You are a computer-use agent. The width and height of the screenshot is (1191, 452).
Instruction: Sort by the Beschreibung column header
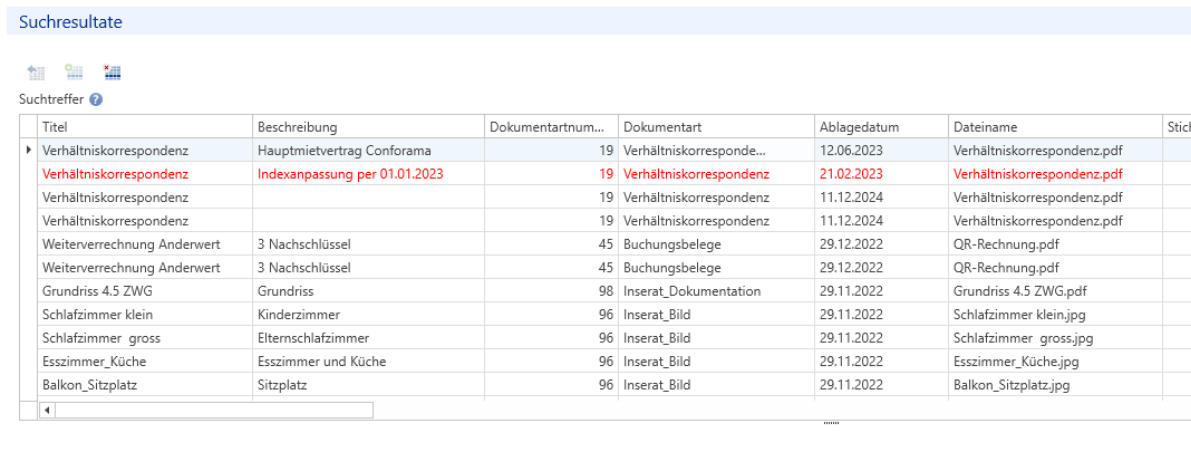368,127
